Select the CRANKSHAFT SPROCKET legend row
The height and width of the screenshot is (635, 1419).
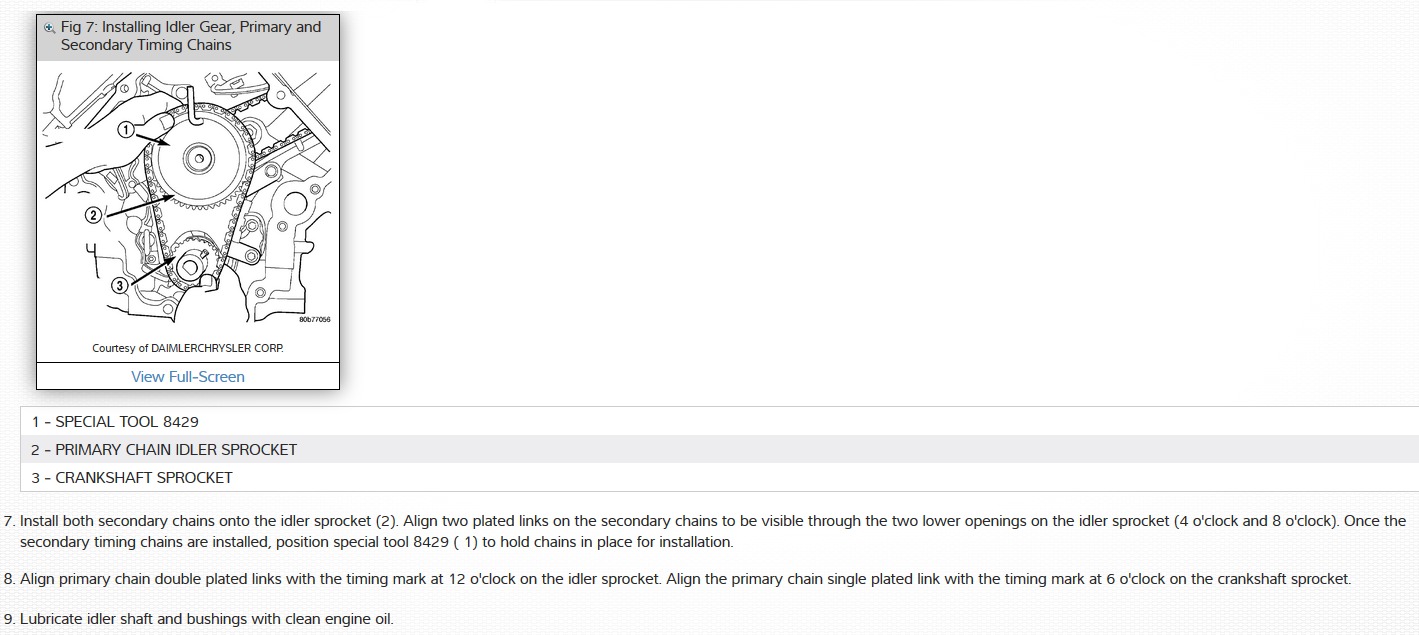coord(132,478)
